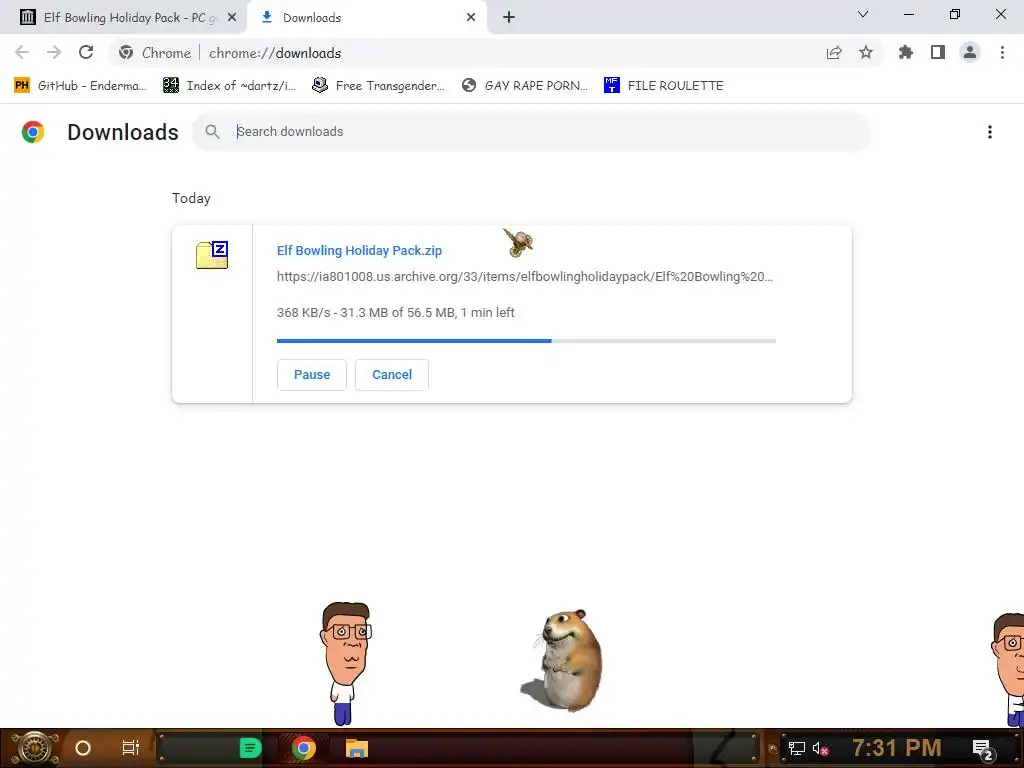1024x768 pixels.
Task: Click the hamster desktop character
Action: click(x=563, y=660)
